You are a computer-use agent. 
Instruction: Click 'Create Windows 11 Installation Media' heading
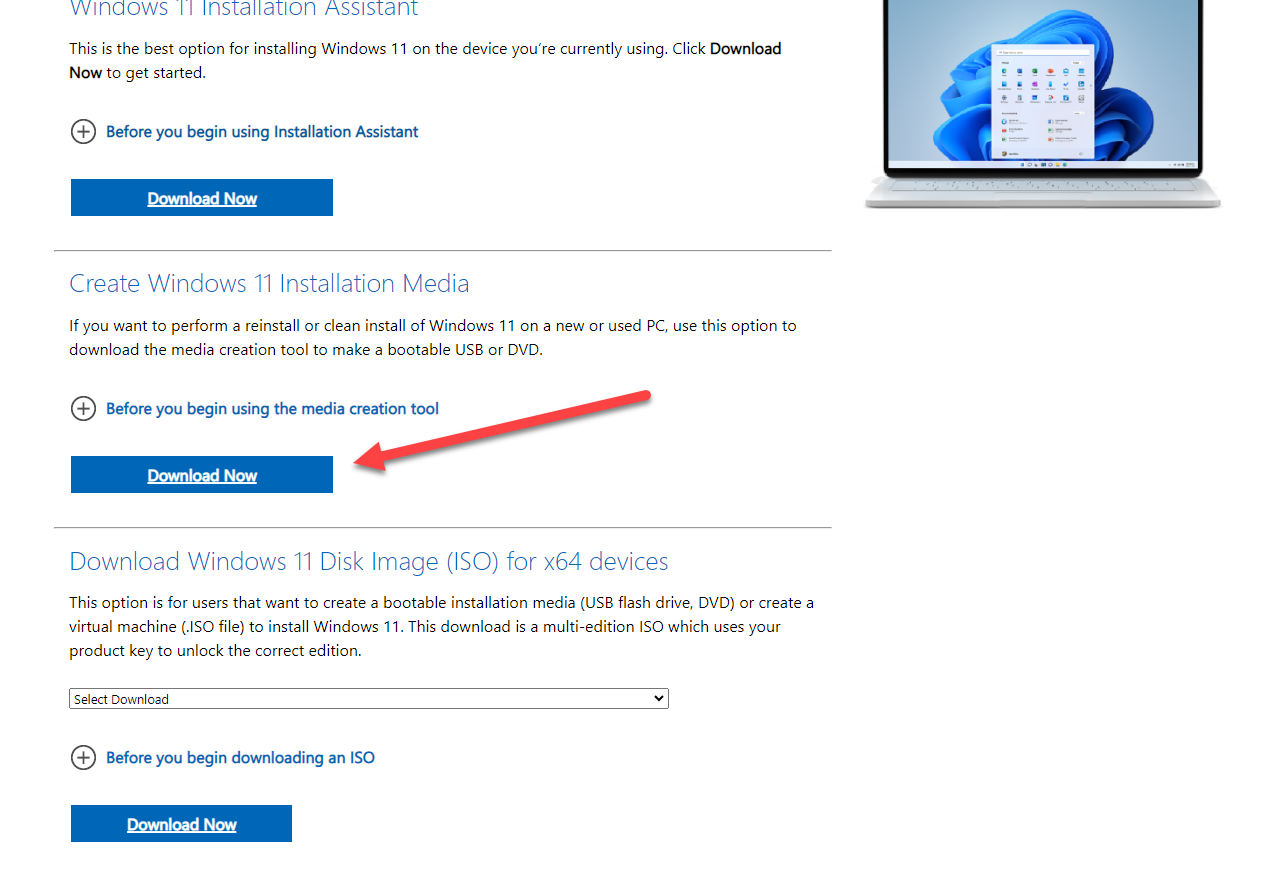click(269, 283)
